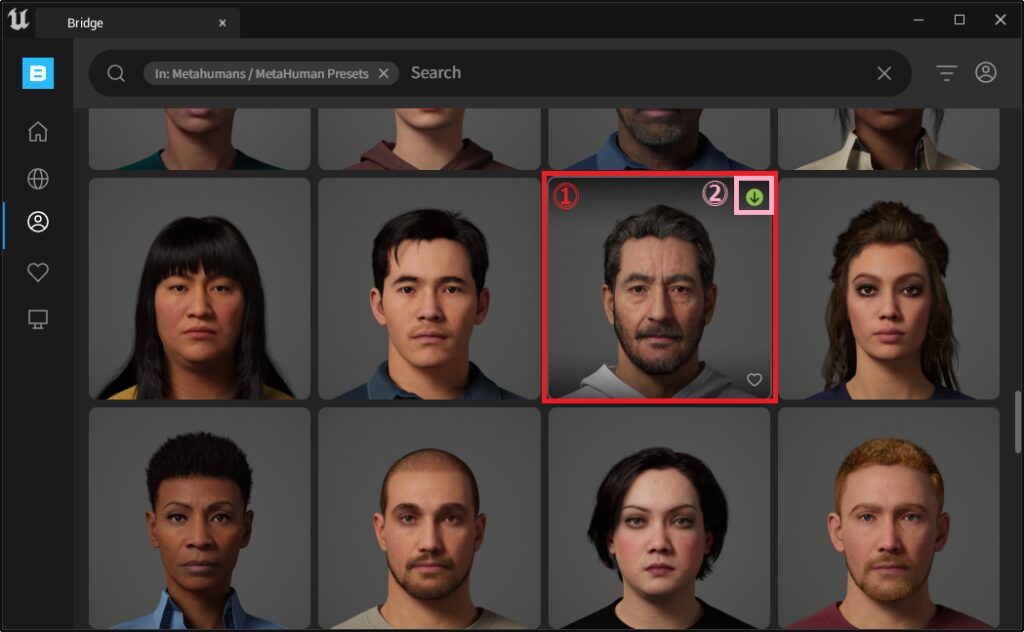Open the filter options icon
The width and height of the screenshot is (1024, 632).
(x=946, y=72)
